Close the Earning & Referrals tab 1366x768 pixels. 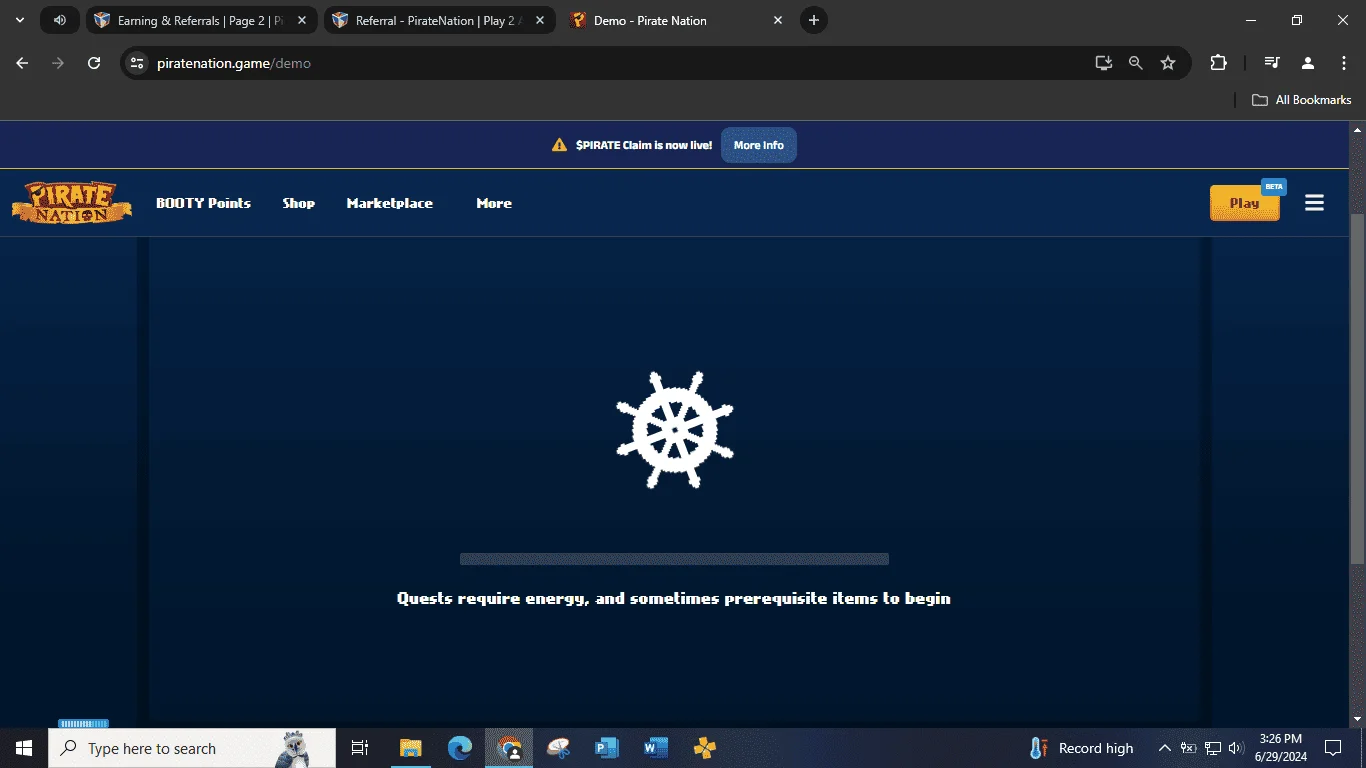[302, 20]
